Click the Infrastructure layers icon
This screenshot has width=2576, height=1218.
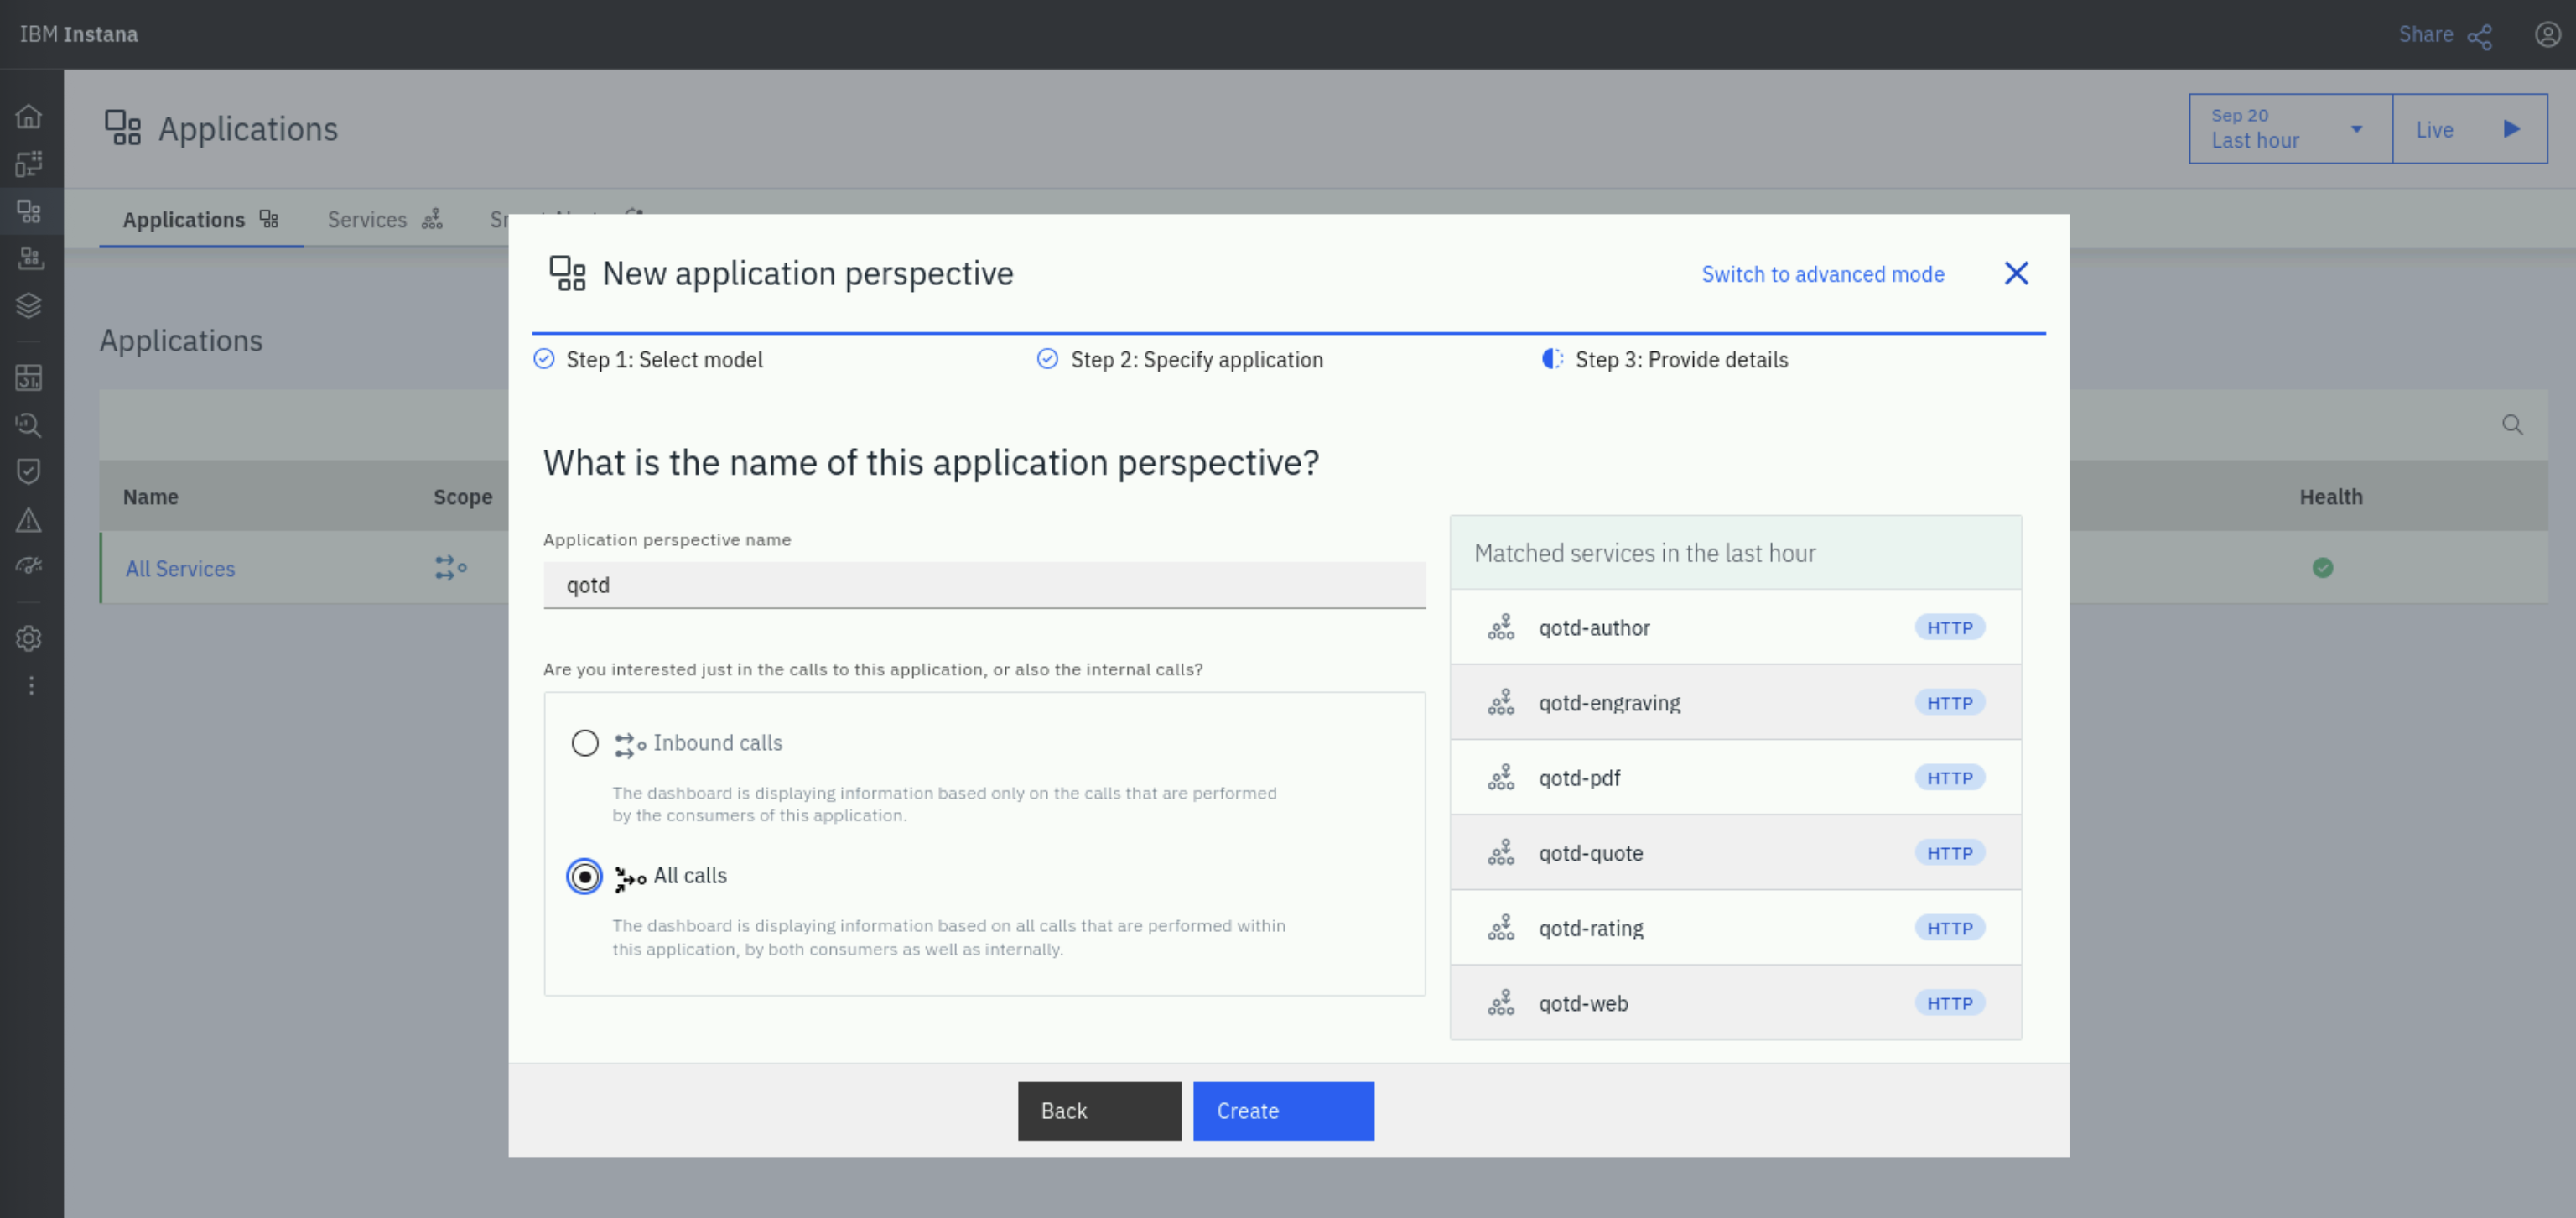(x=29, y=305)
